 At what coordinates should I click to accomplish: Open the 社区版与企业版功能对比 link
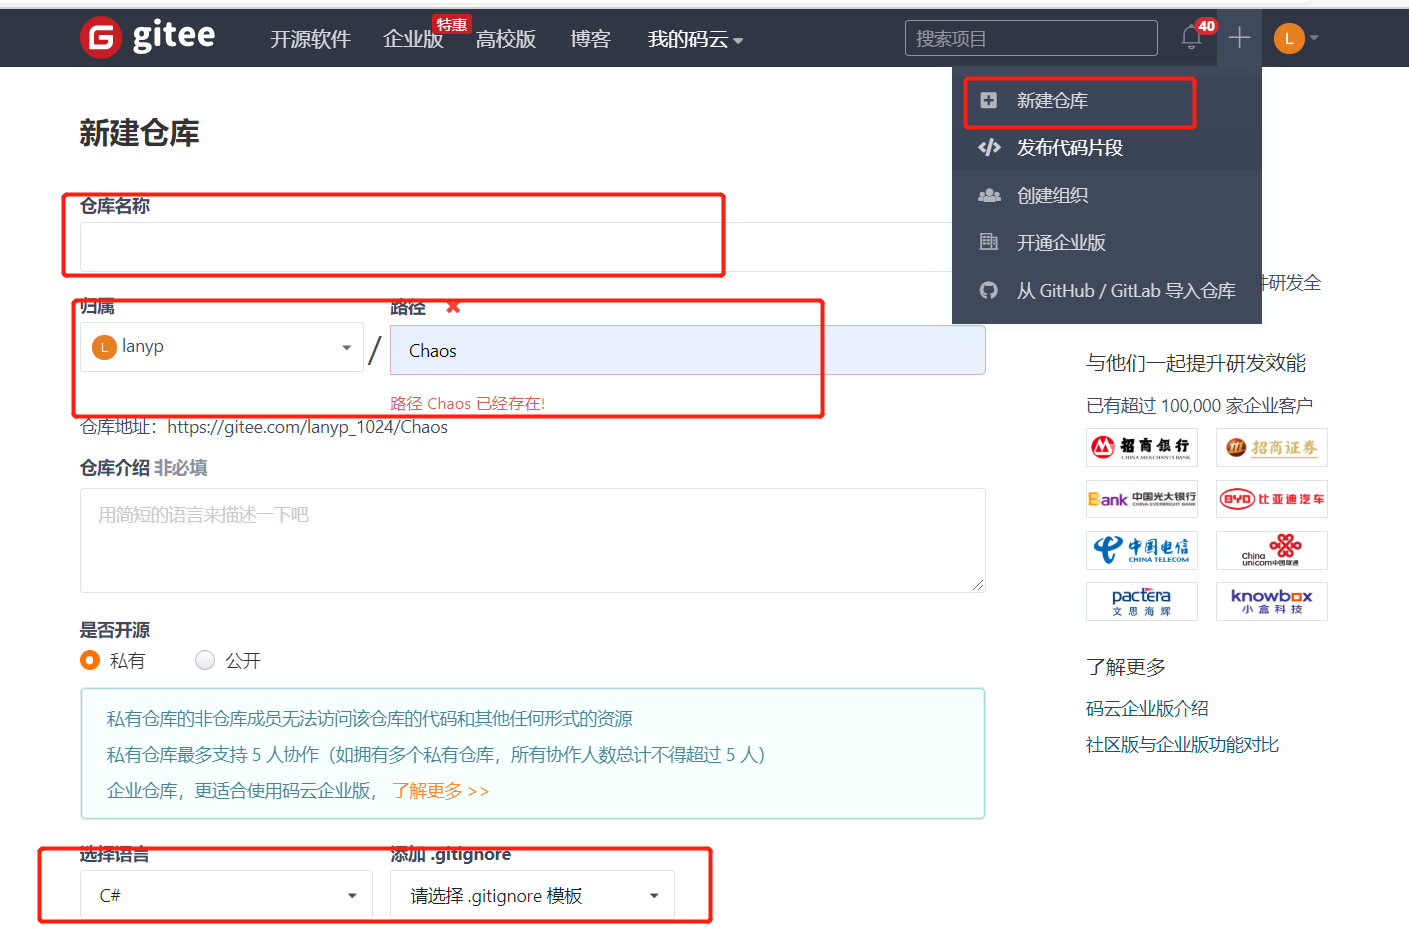pos(1182,745)
